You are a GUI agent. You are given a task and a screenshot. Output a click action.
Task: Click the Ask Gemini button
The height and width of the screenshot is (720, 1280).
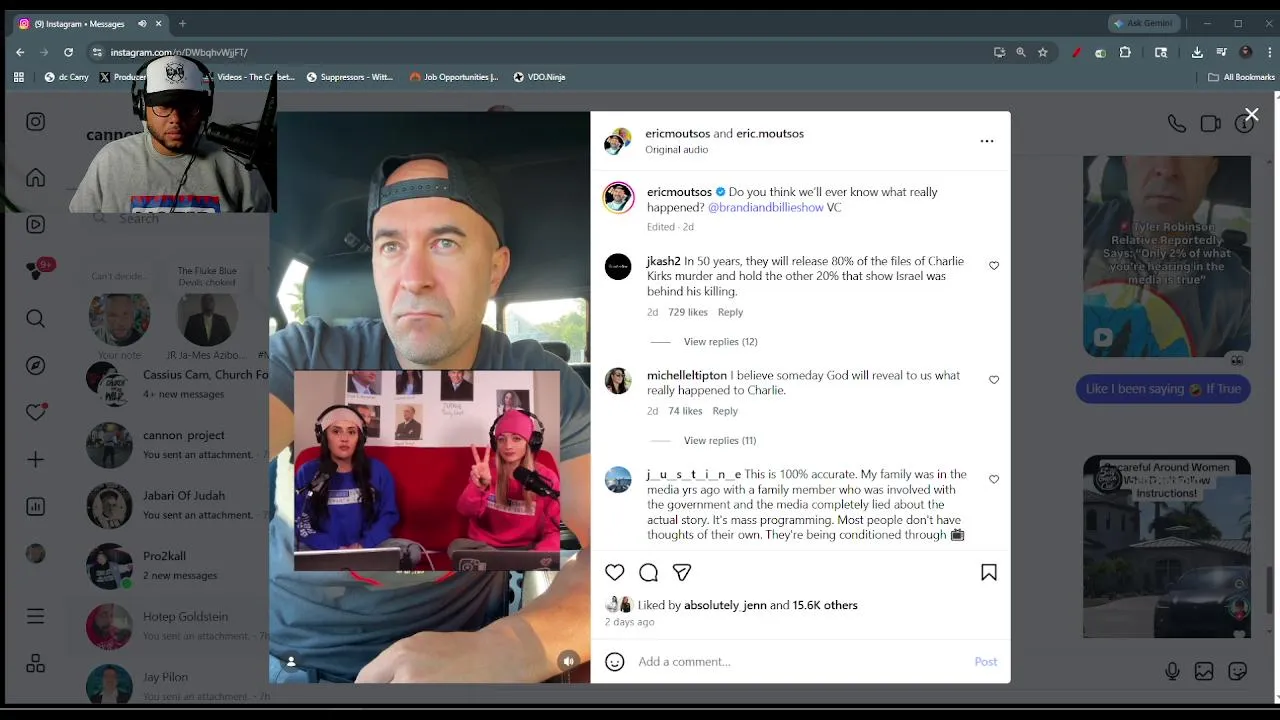1142,23
